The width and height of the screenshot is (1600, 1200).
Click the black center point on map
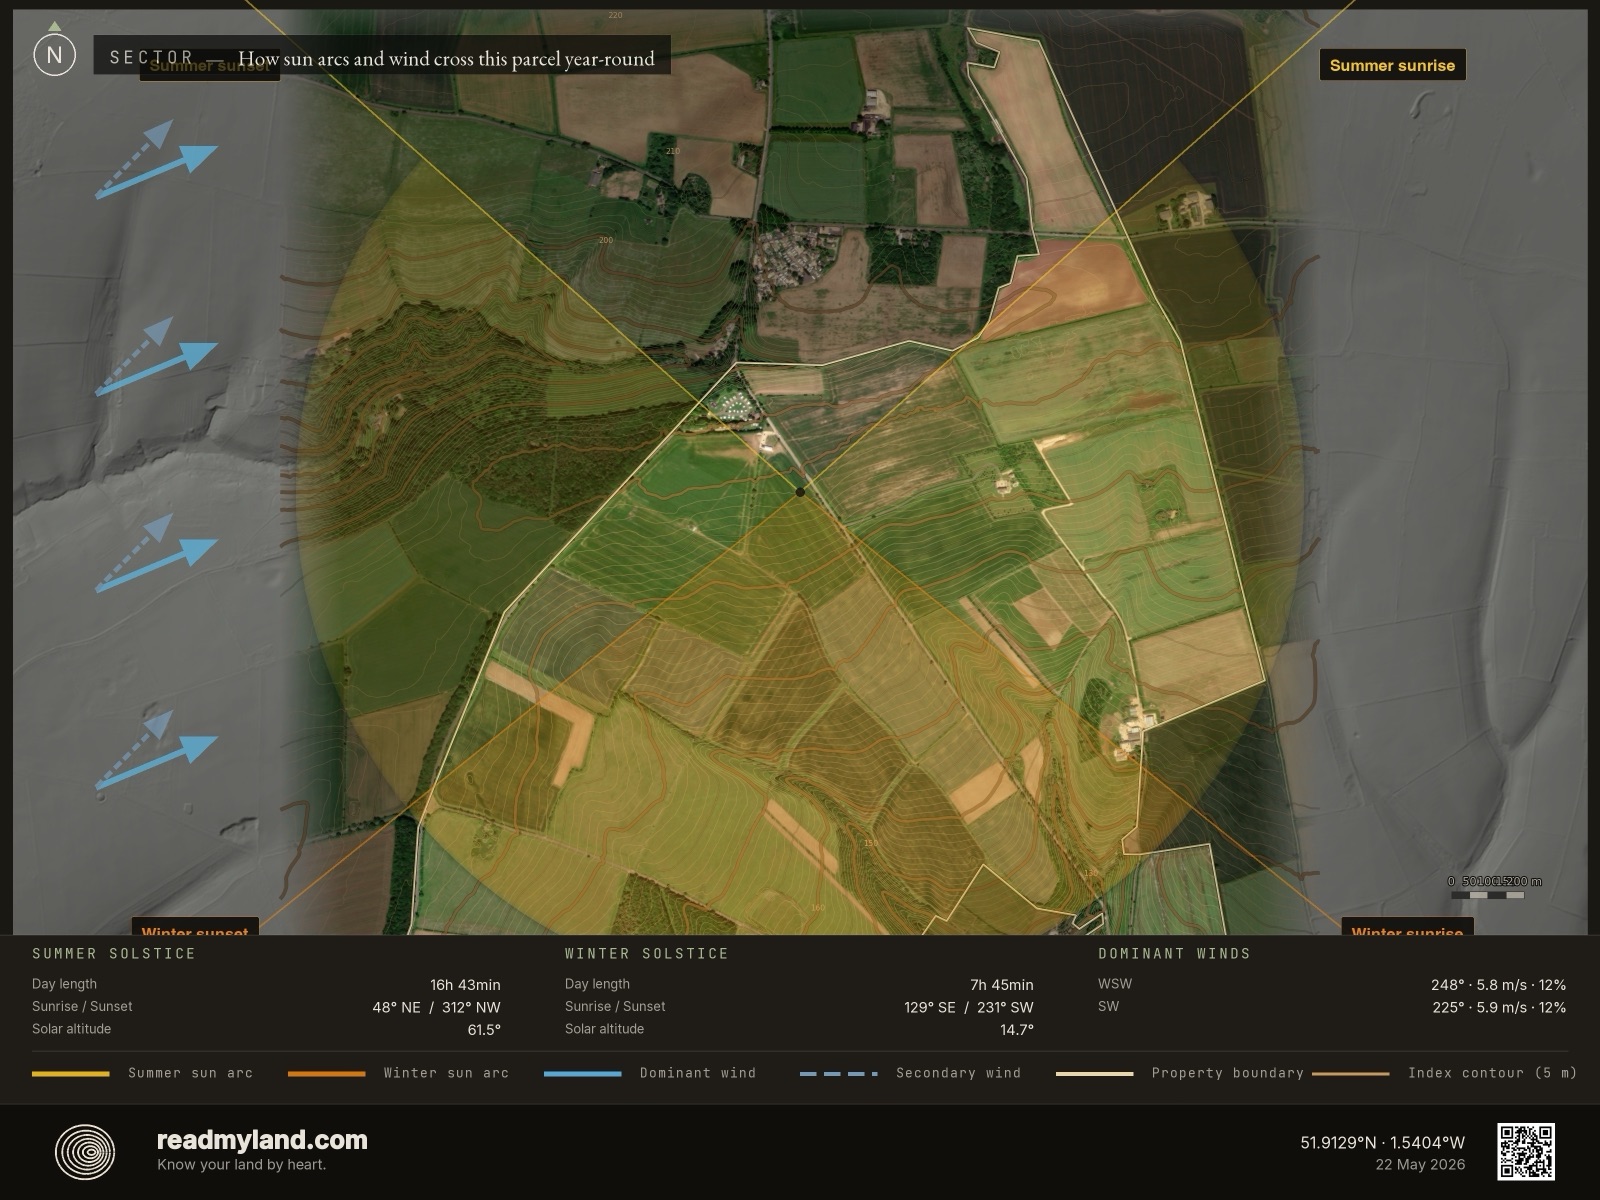[800, 491]
